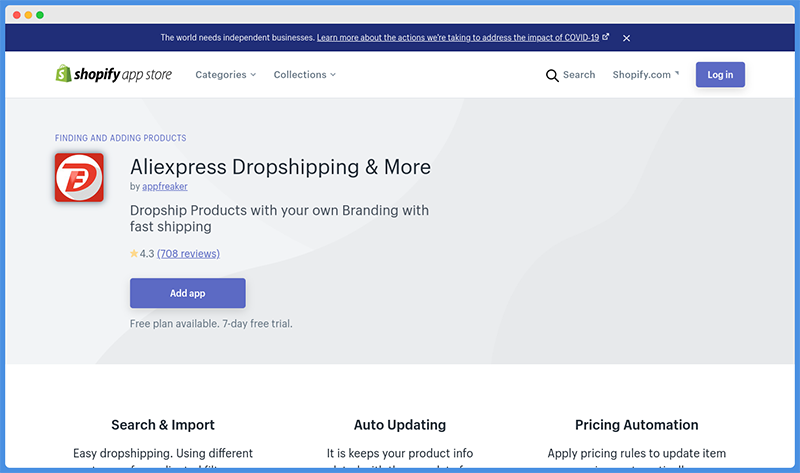The image size is (800, 473).
Task: Click the 4.3 rating value
Action: coord(147,254)
